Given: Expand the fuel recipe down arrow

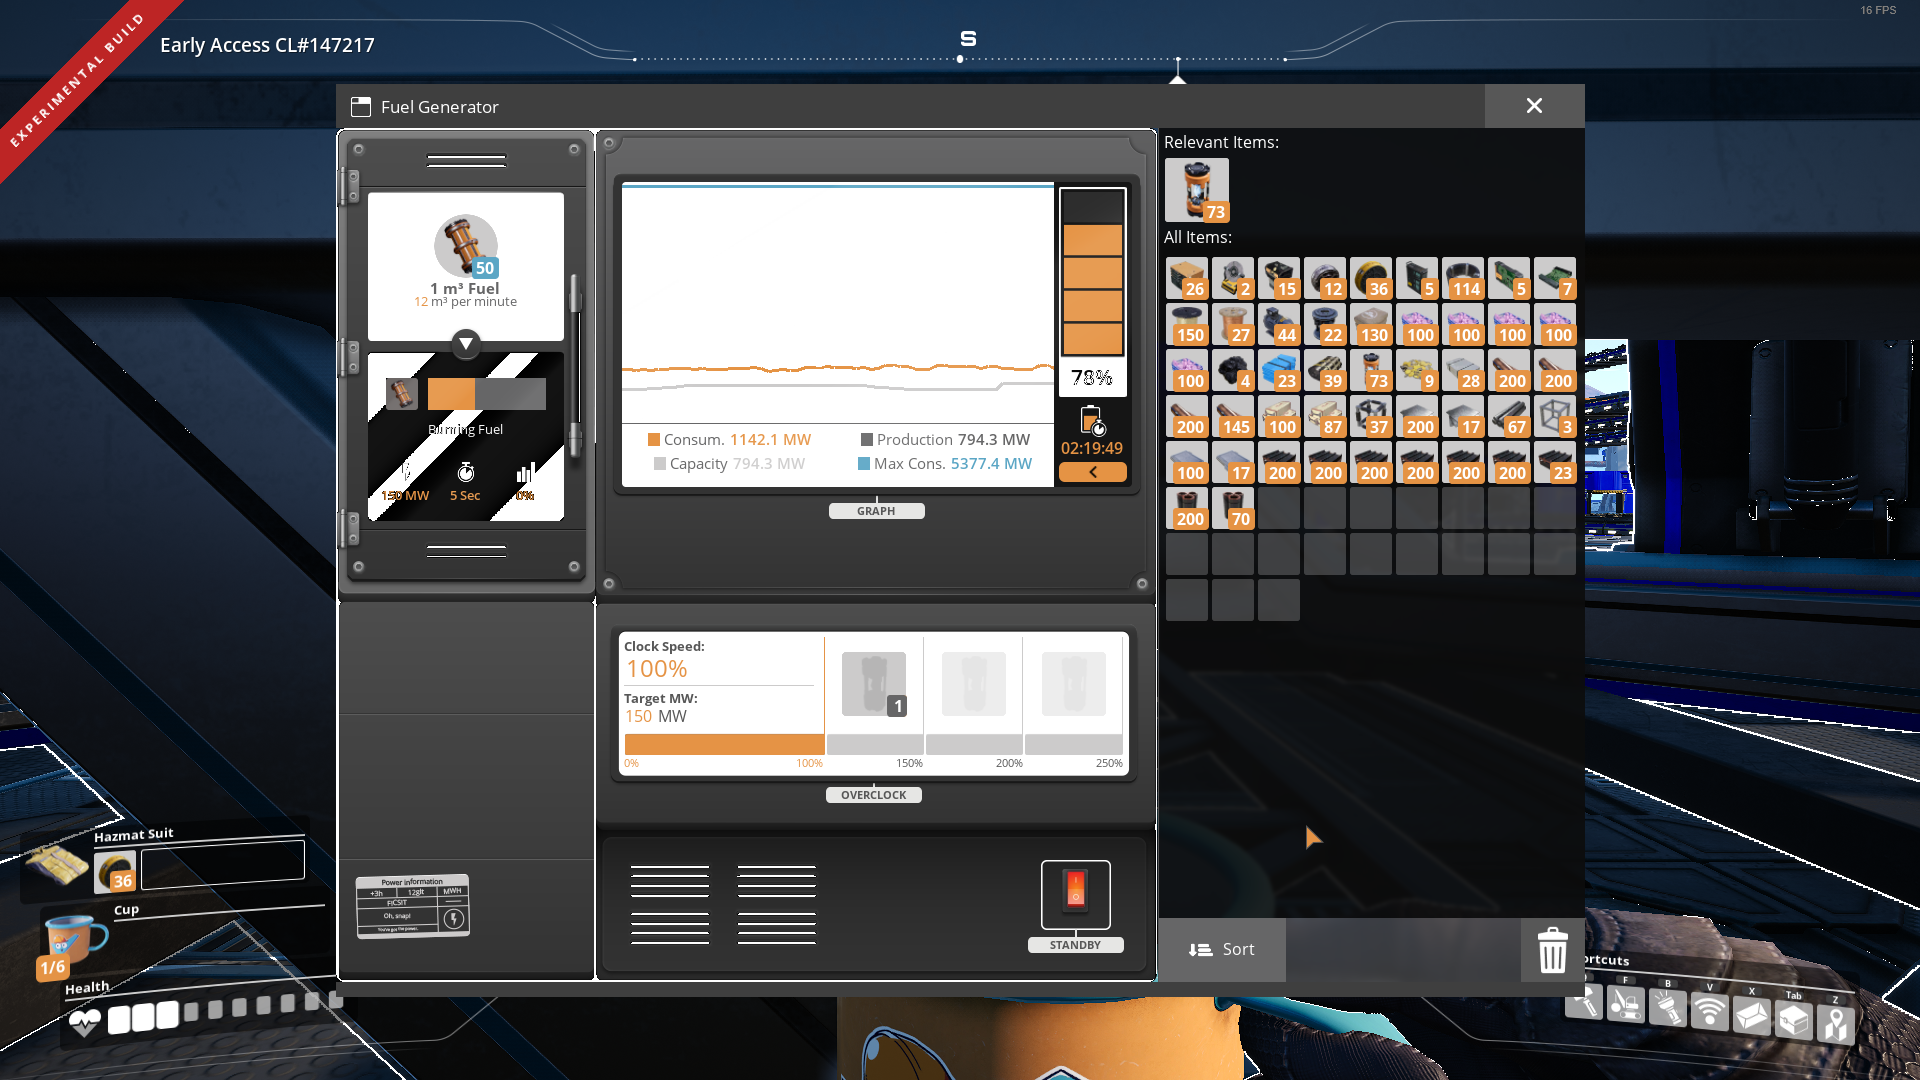Looking at the screenshot, I should click(x=466, y=344).
